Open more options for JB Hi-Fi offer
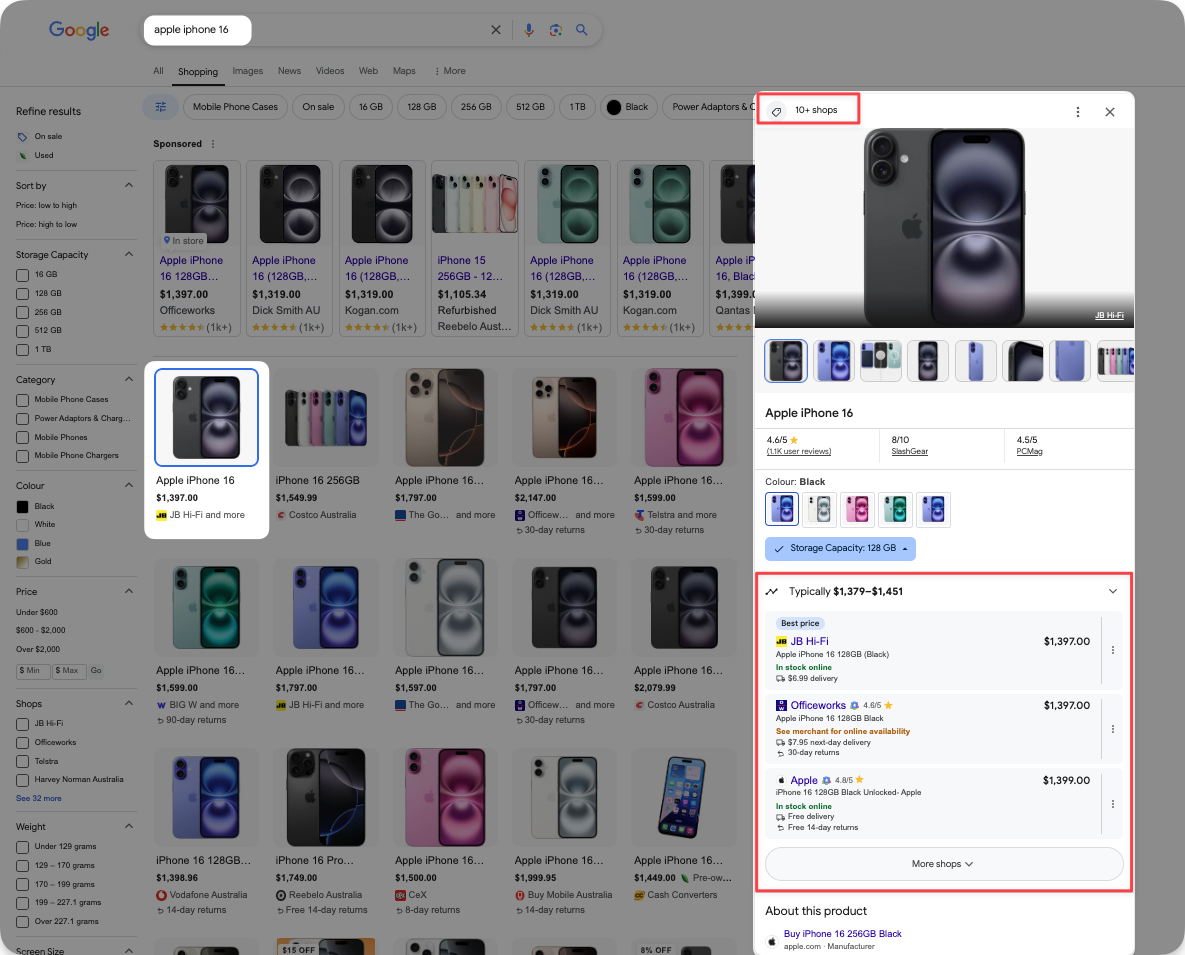 [1113, 650]
